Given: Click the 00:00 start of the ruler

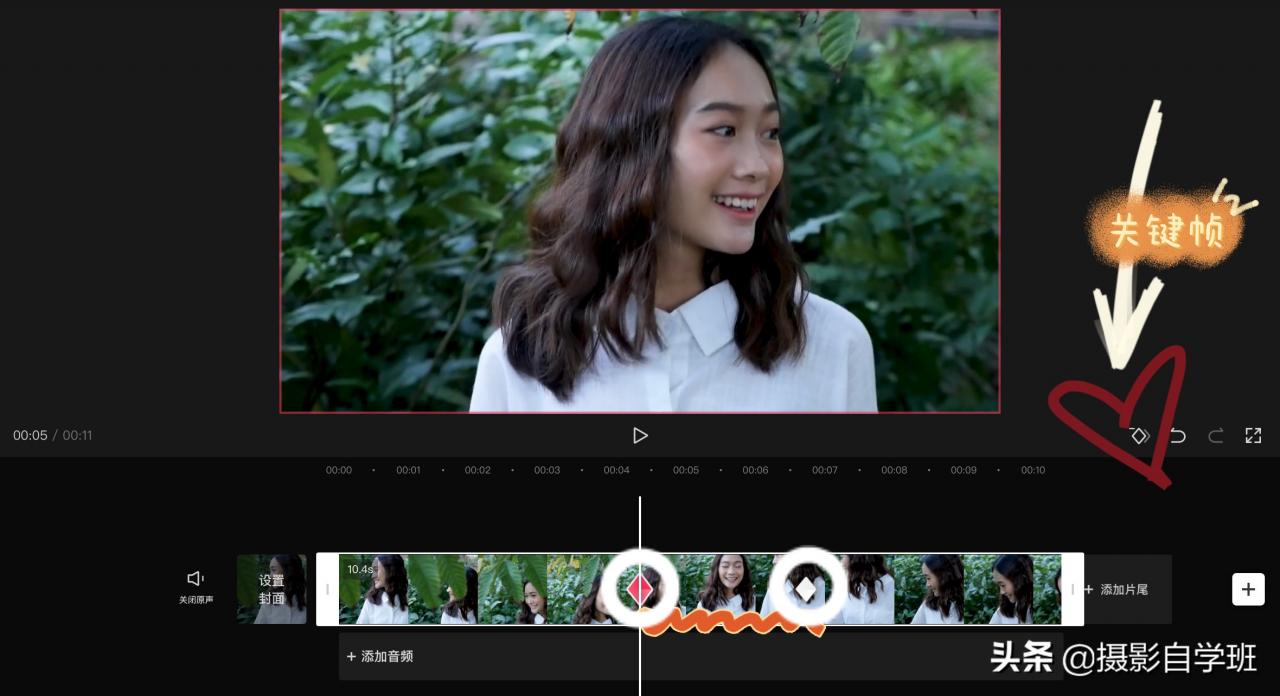Looking at the screenshot, I should coord(339,470).
